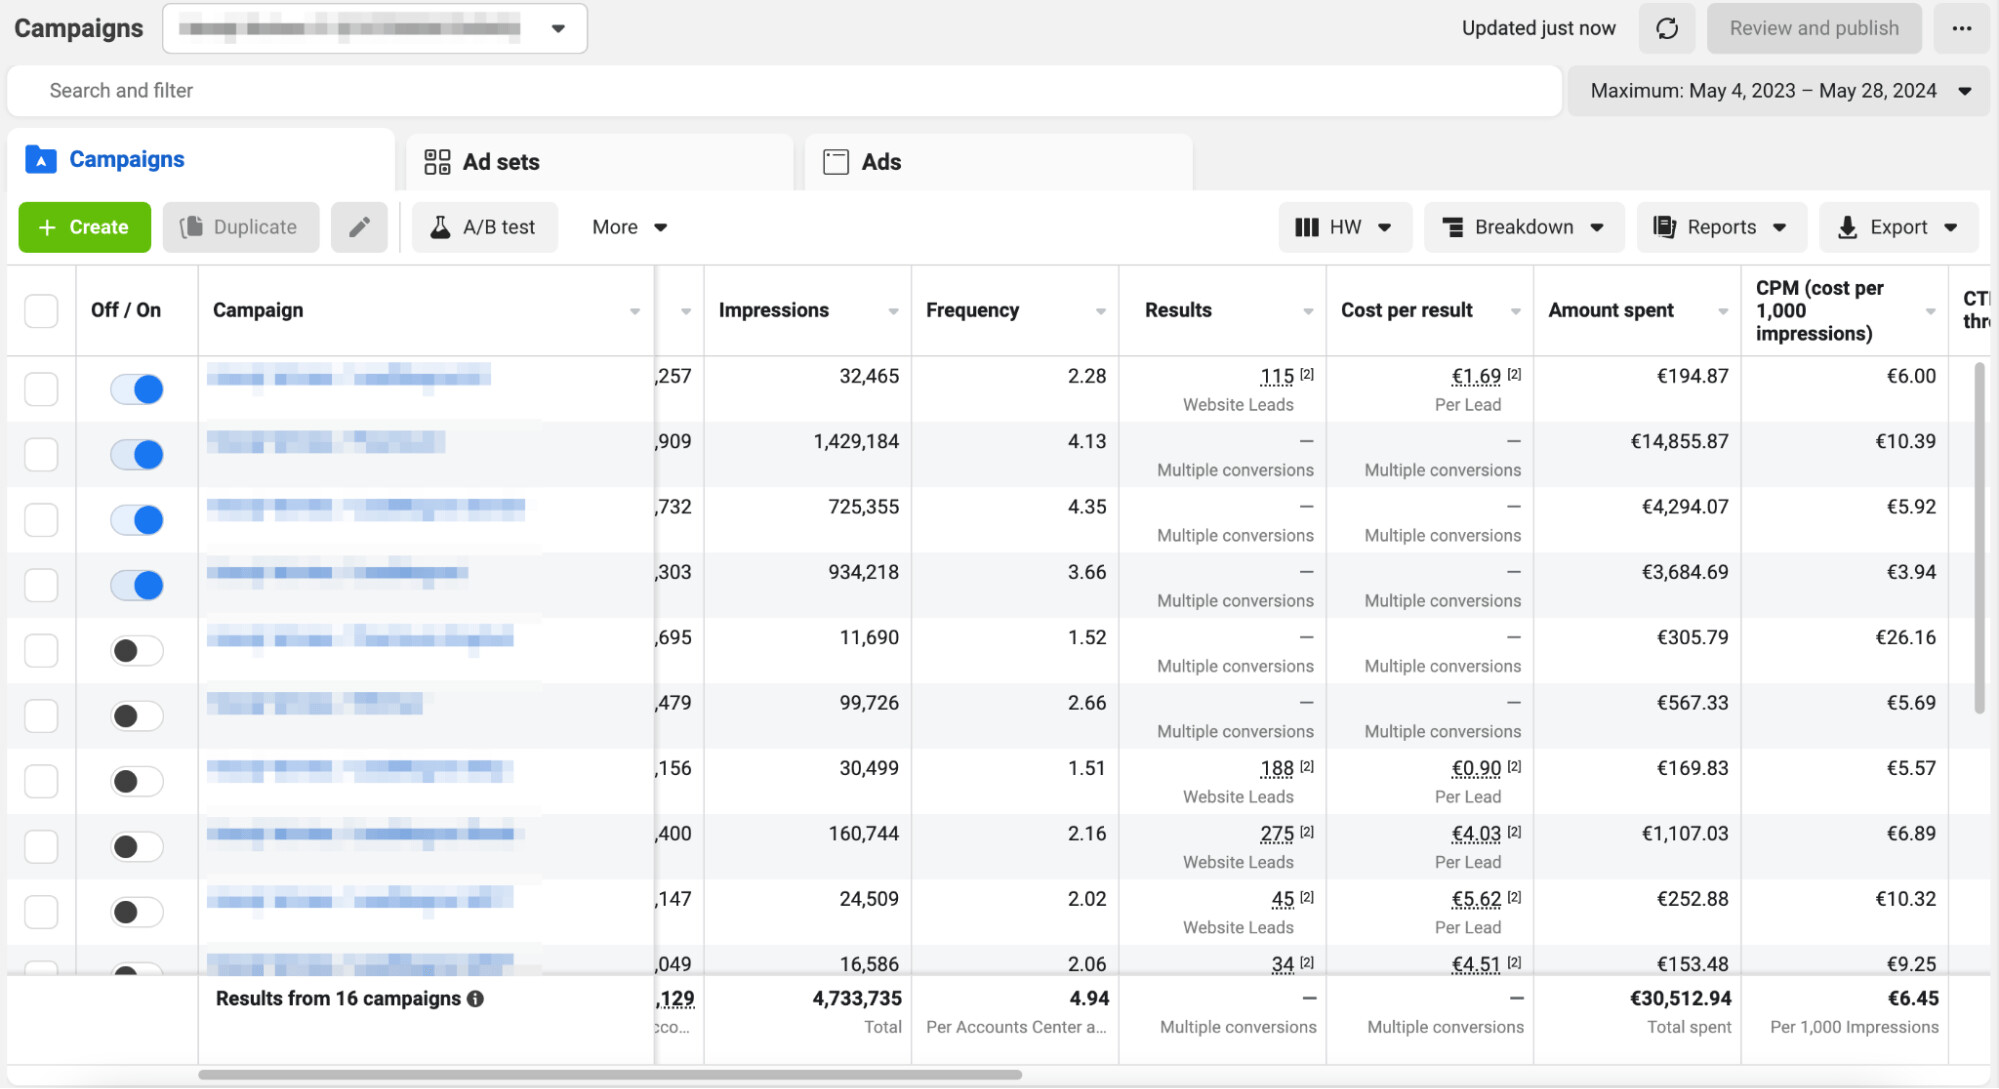
Task: Click the horizontal table scrollbar
Action: 610,1075
